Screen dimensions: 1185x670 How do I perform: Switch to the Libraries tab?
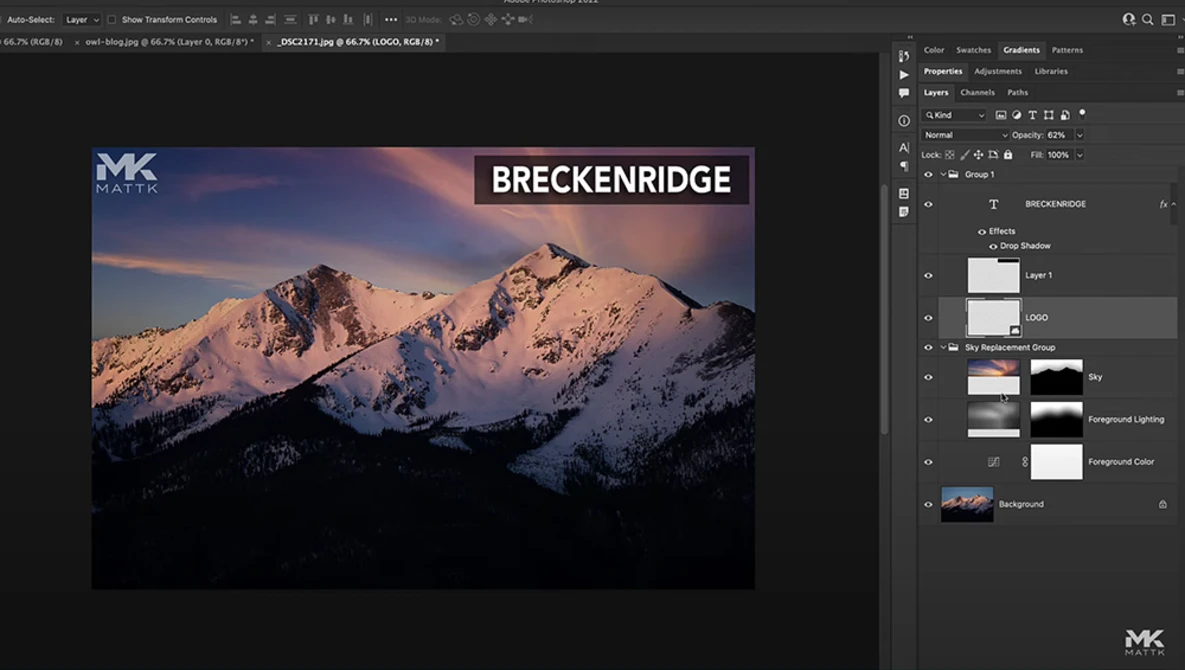click(1051, 71)
